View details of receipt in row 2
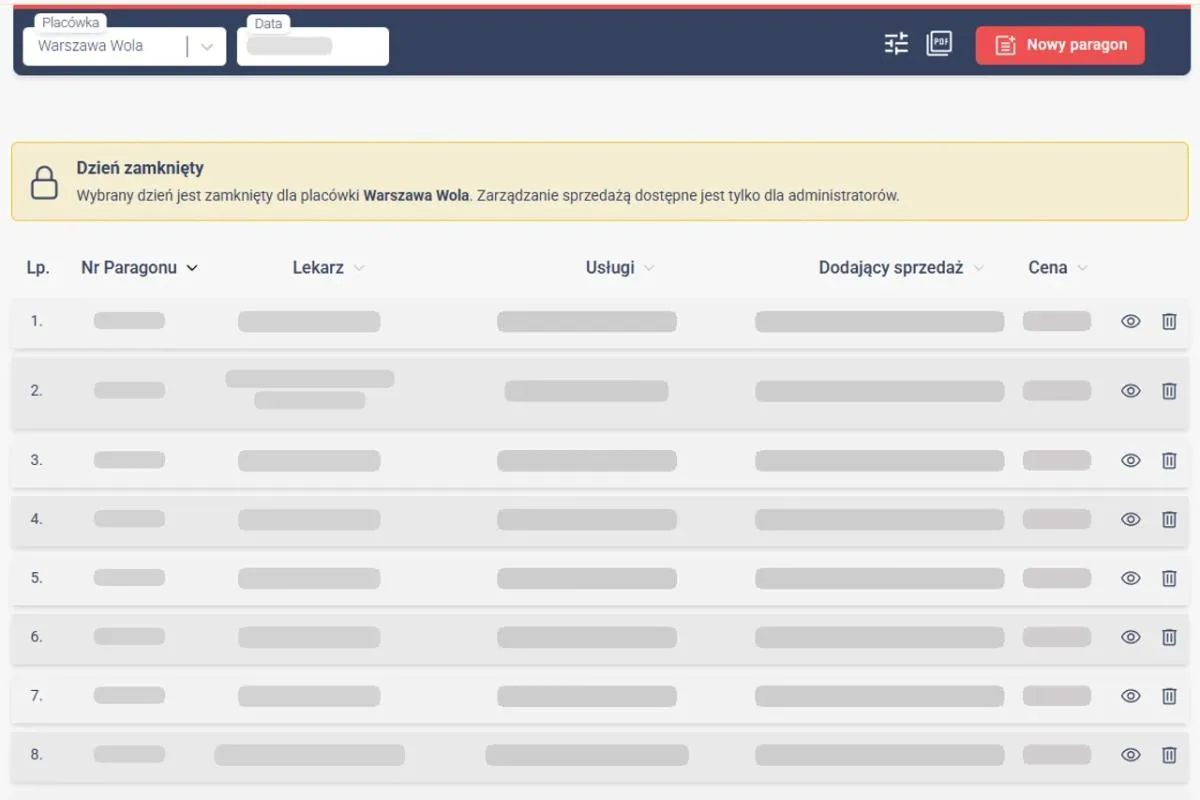The image size is (1200, 800). click(x=1131, y=391)
